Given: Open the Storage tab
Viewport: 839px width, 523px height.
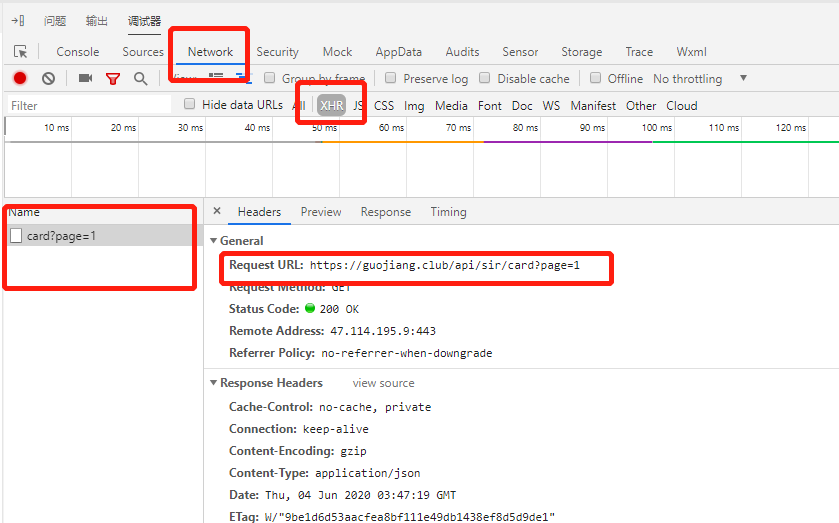Looking at the screenshot, I should [x=582, y=52].
